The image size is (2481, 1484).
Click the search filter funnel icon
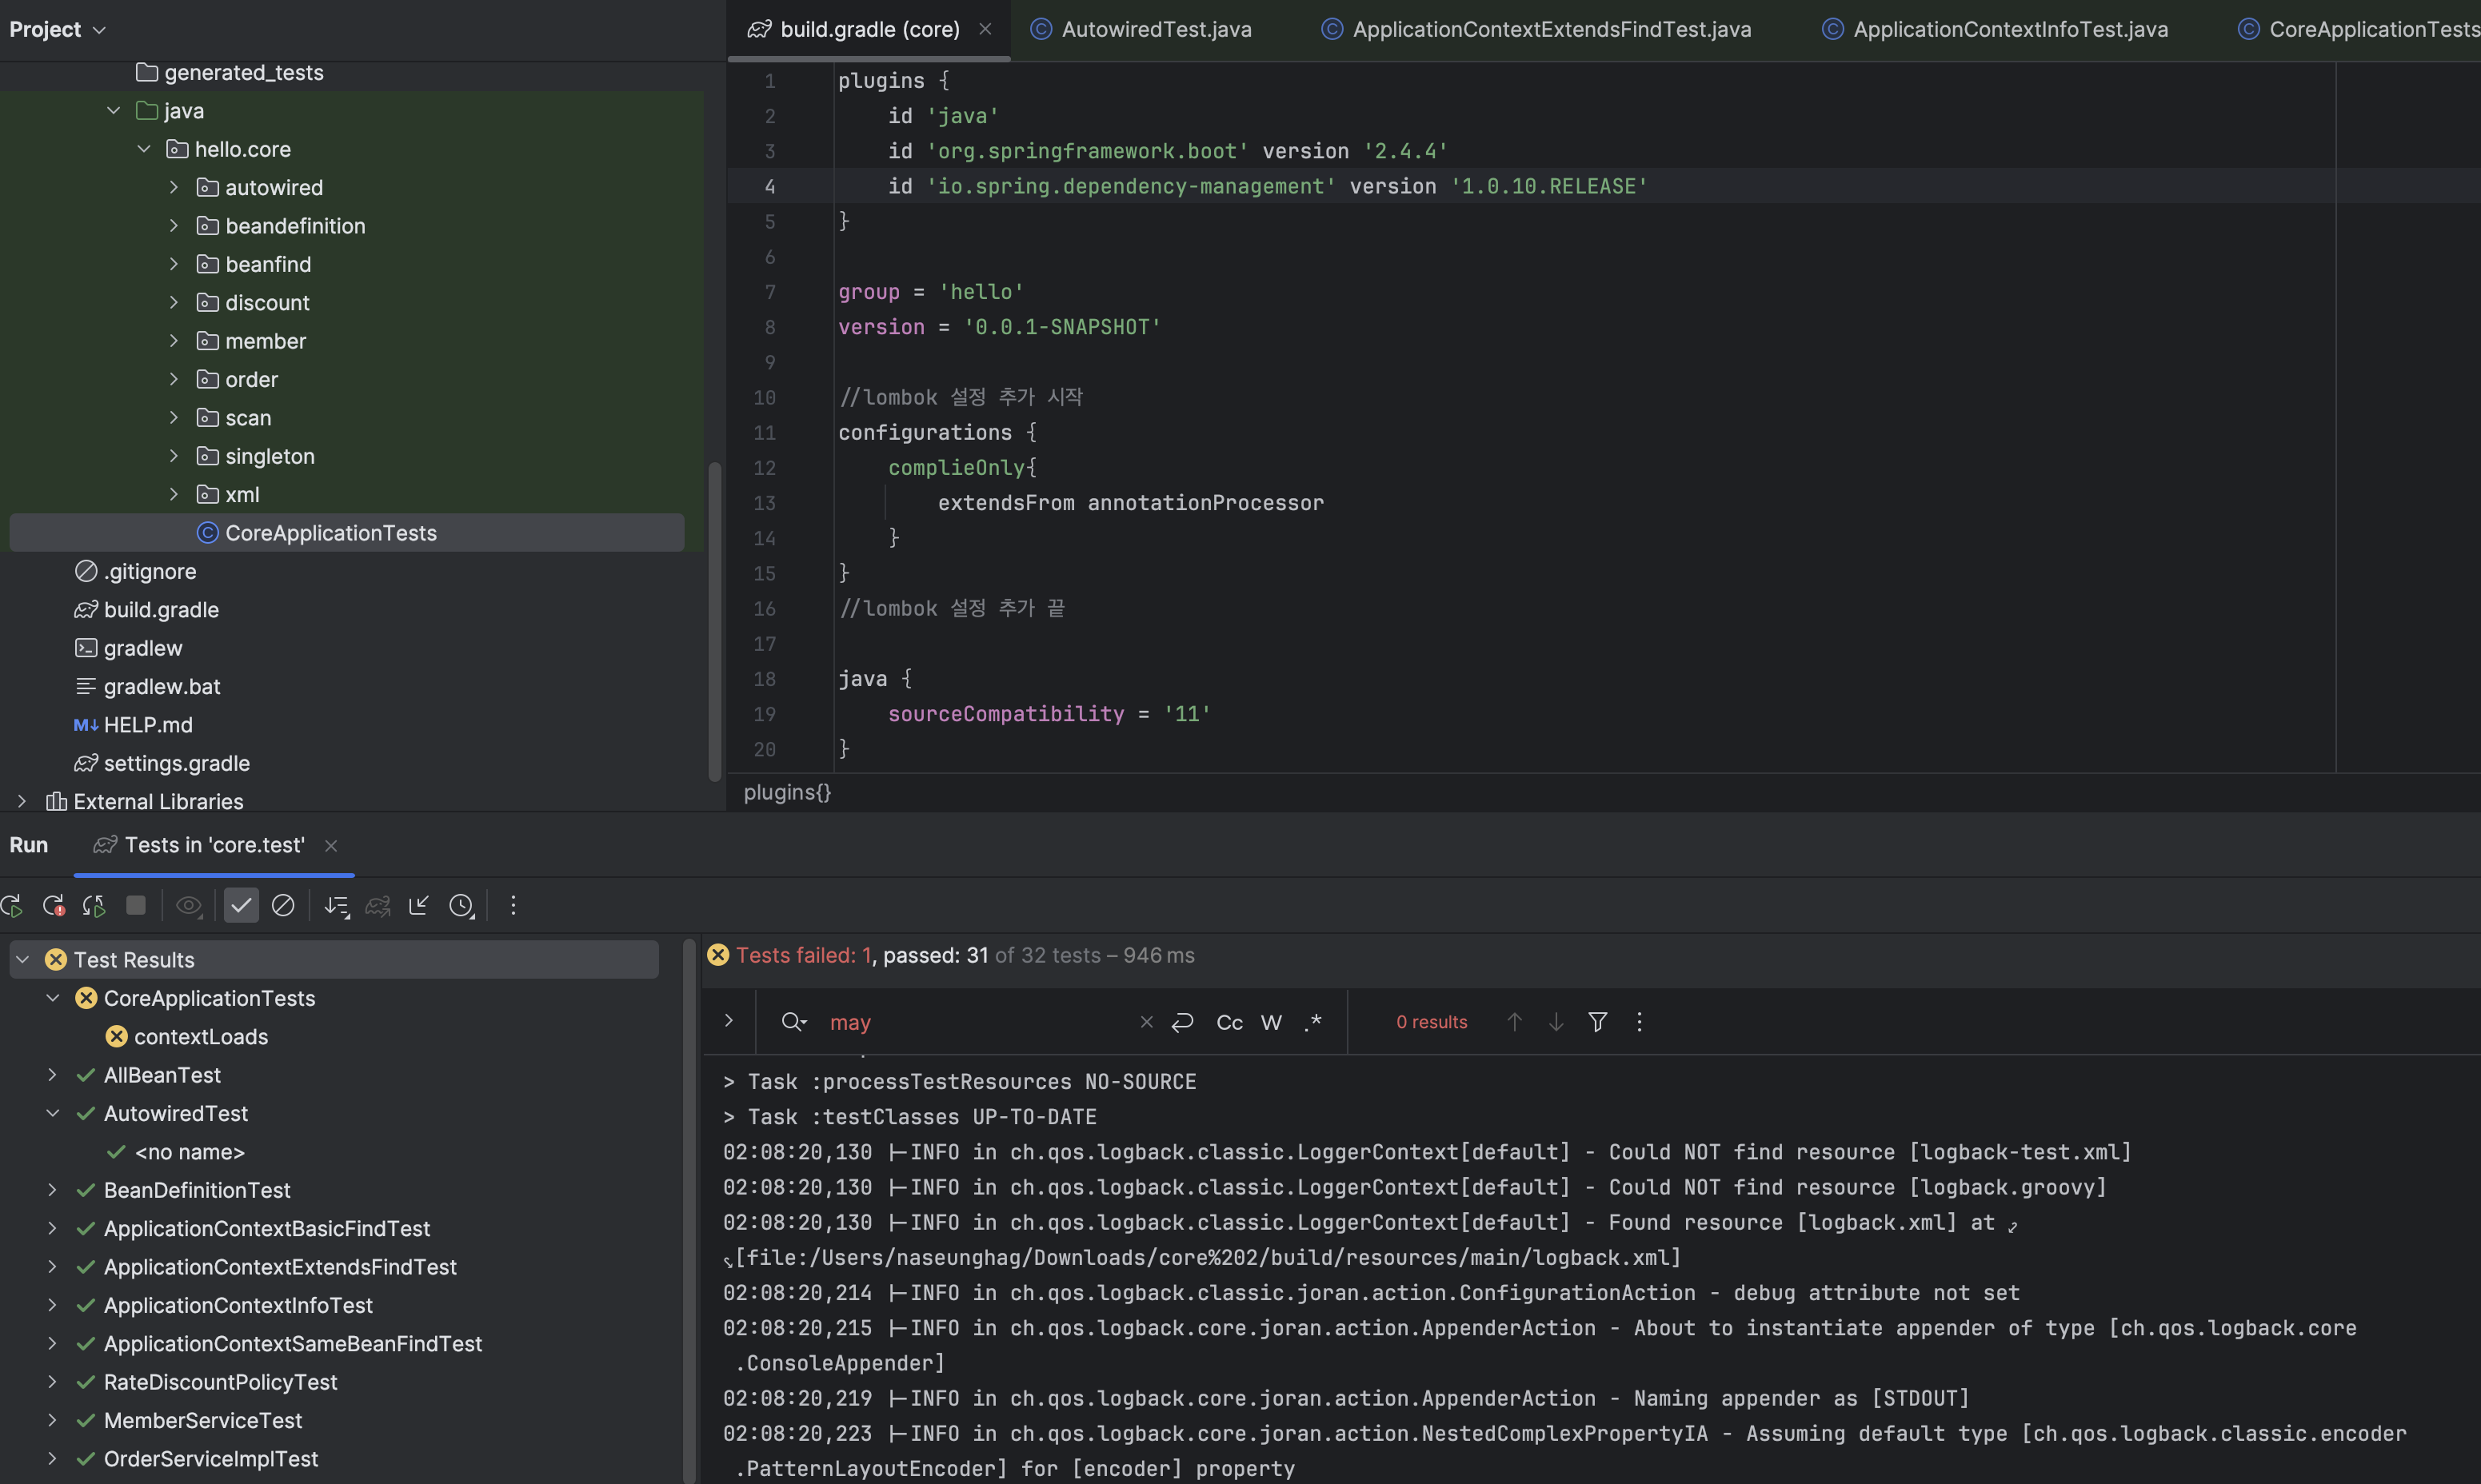pos(1598,1022)
